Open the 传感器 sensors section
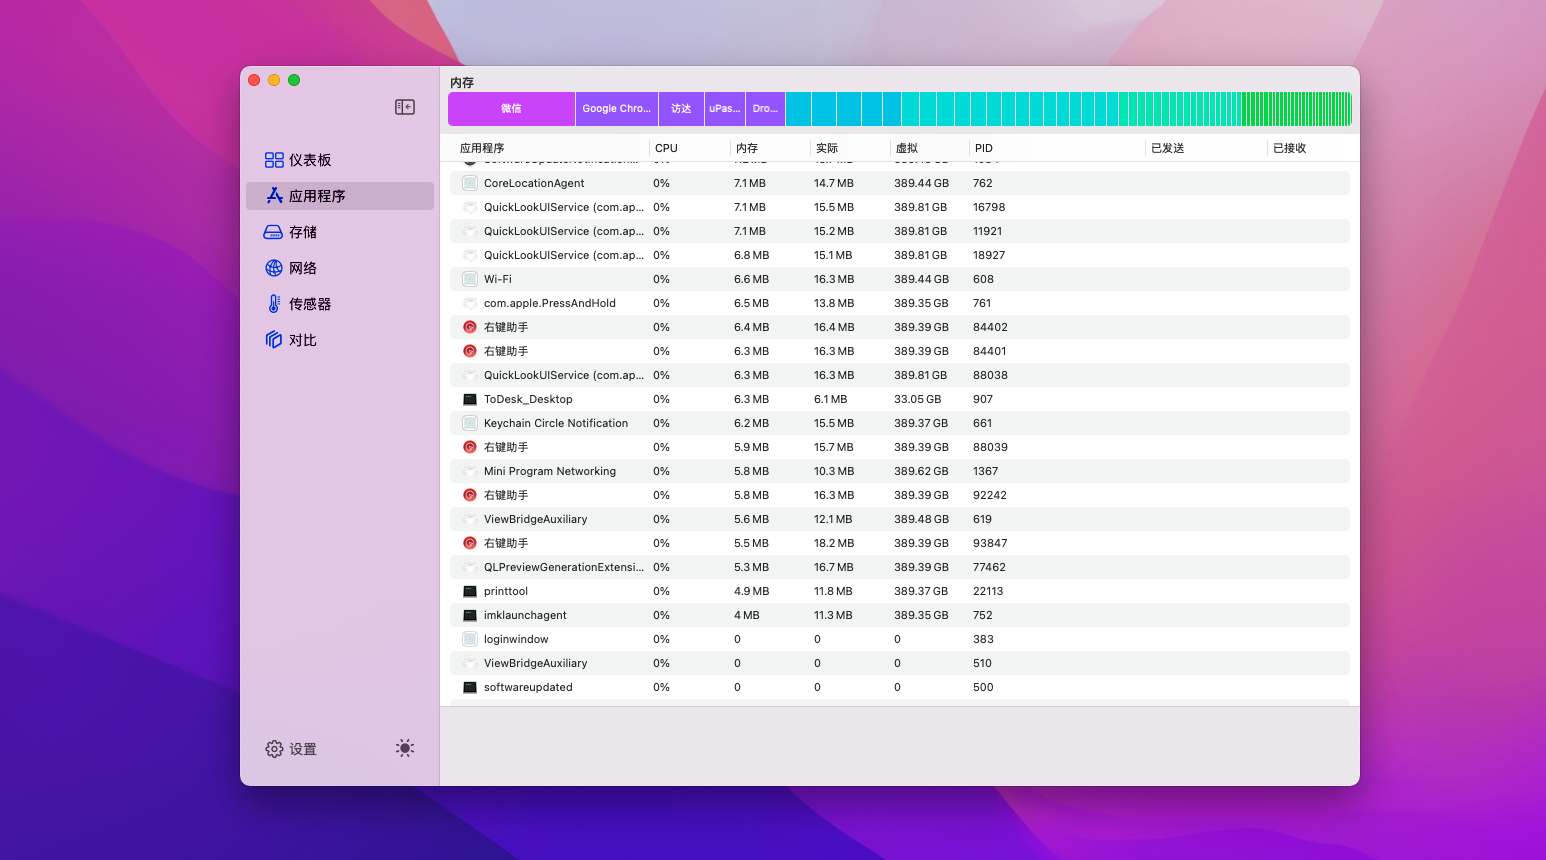Image resolution: width=1546 pixels, height=860 pixels. [297, 304]
